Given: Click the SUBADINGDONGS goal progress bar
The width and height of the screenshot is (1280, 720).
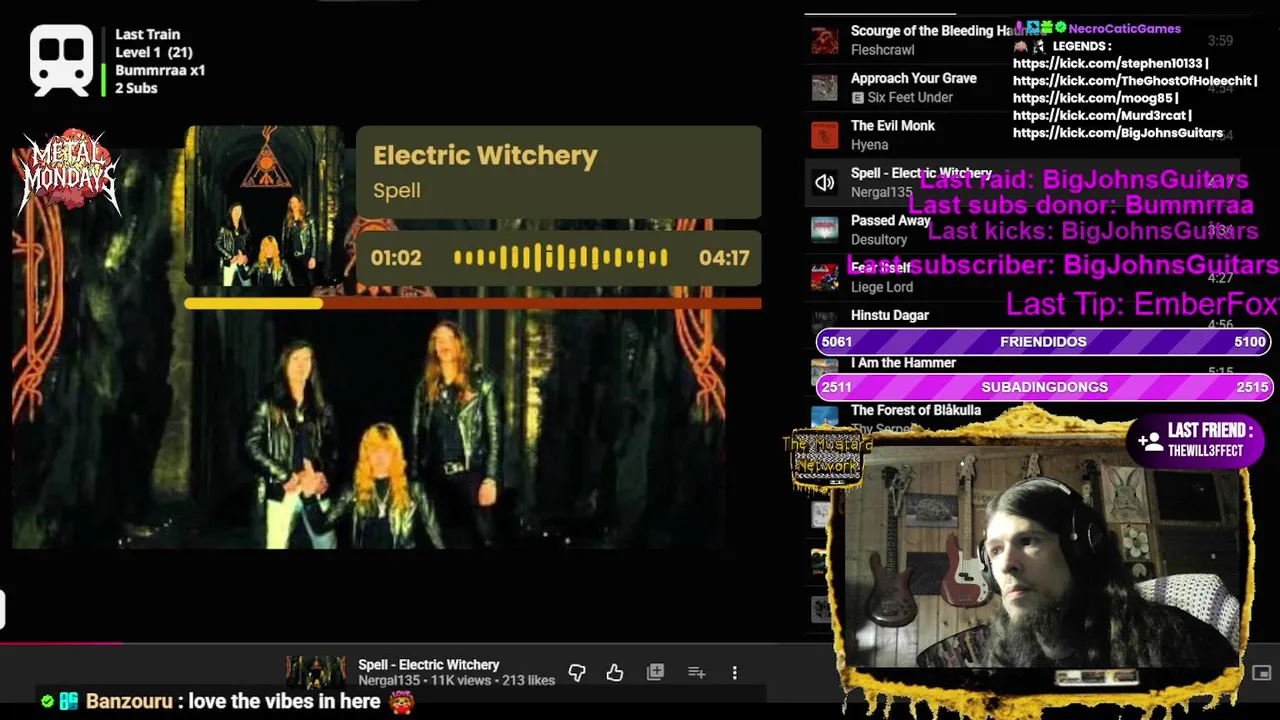Looking at the screenshot, I should 1043,387.
